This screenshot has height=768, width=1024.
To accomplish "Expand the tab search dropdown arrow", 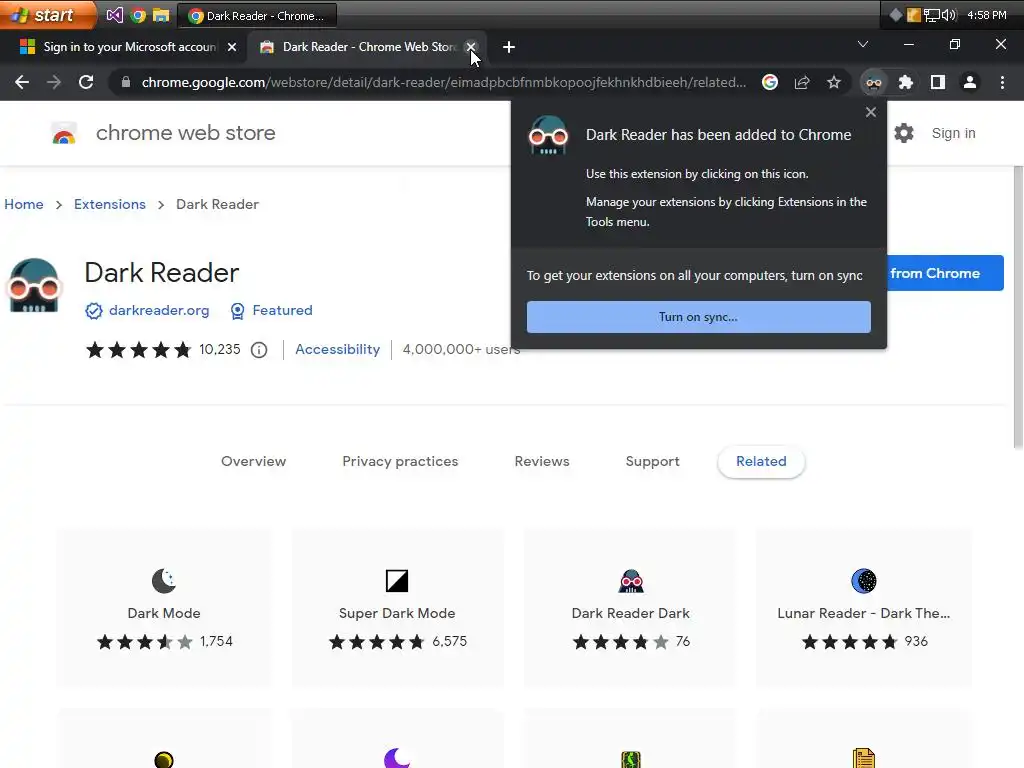I will pyautogui.click(x=863, y=44).
